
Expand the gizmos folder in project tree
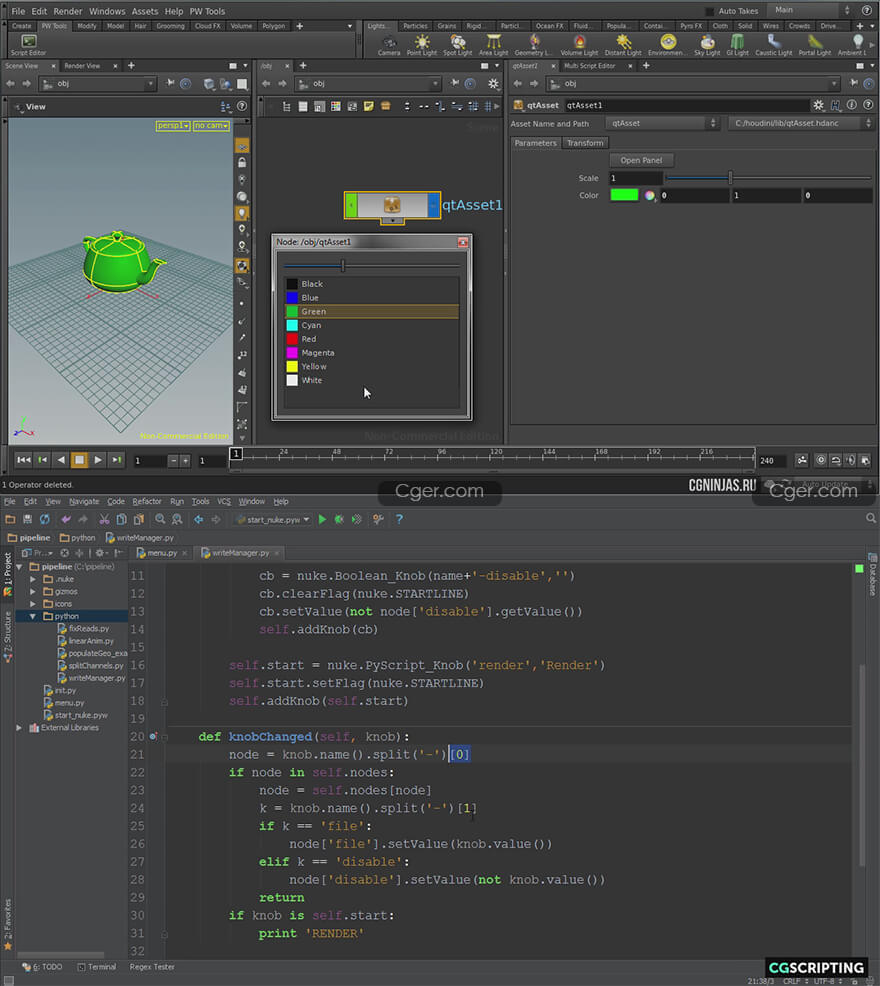point(33,592)
